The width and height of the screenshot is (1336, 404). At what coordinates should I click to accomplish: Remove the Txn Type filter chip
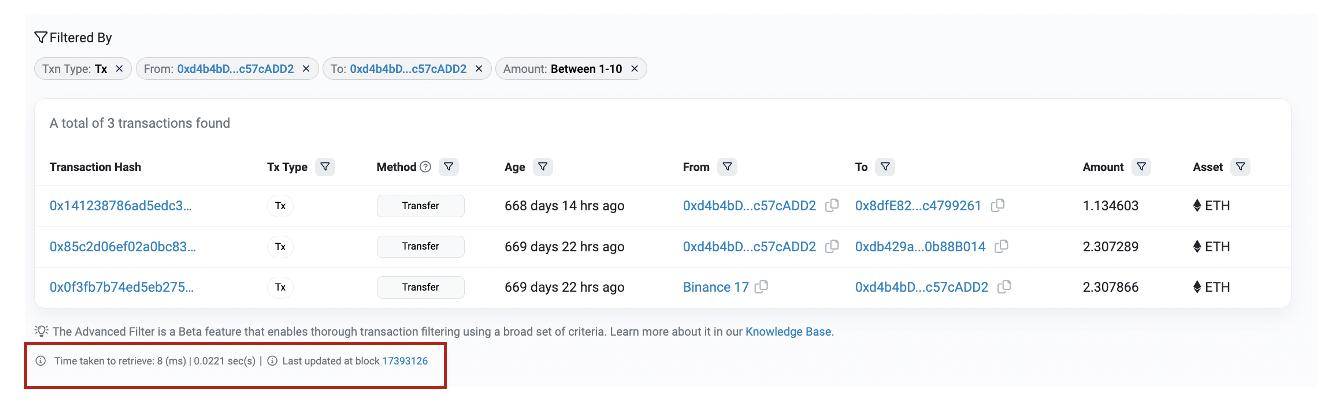pos(119,69)
